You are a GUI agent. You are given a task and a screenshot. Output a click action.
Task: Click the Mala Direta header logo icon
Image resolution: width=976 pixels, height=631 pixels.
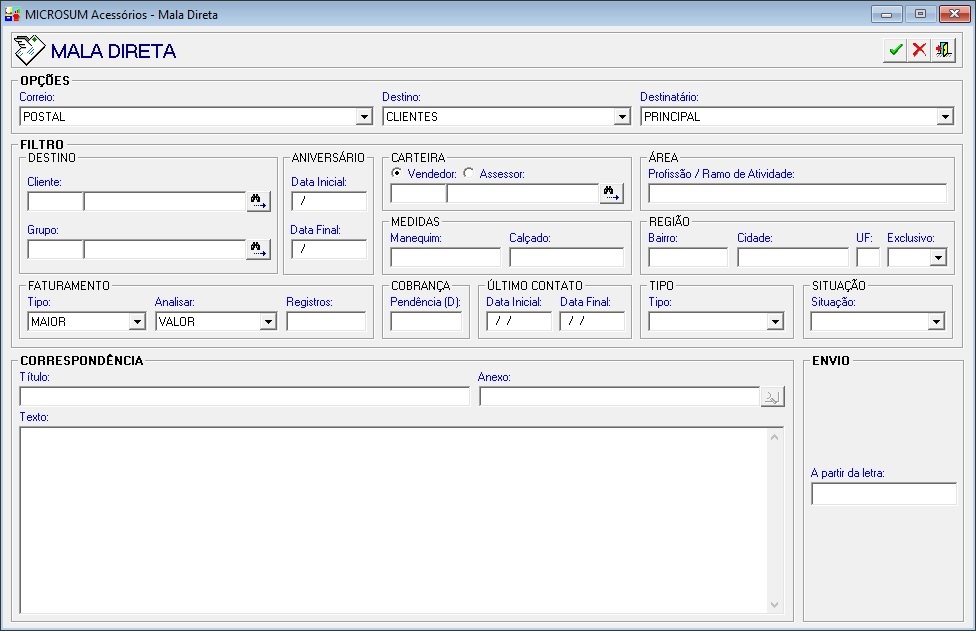coord(29,50)
